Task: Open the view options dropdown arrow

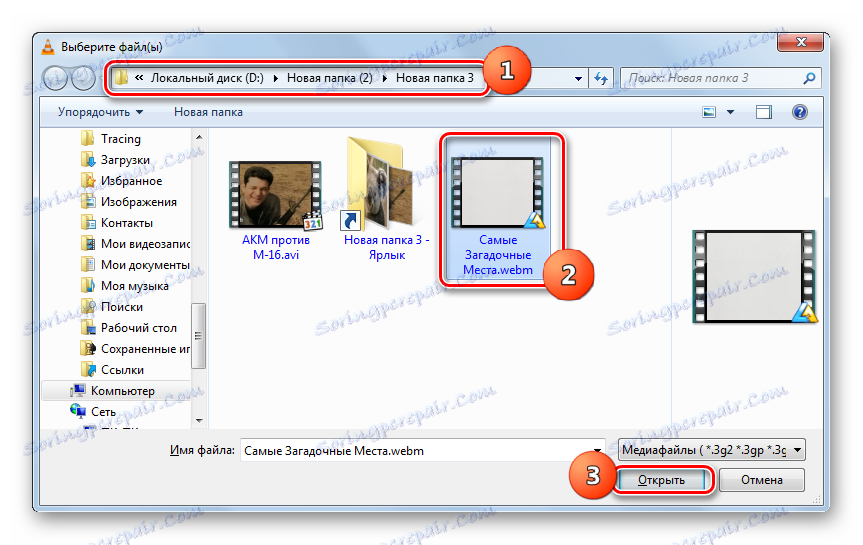Action: [x=730, y=112]
